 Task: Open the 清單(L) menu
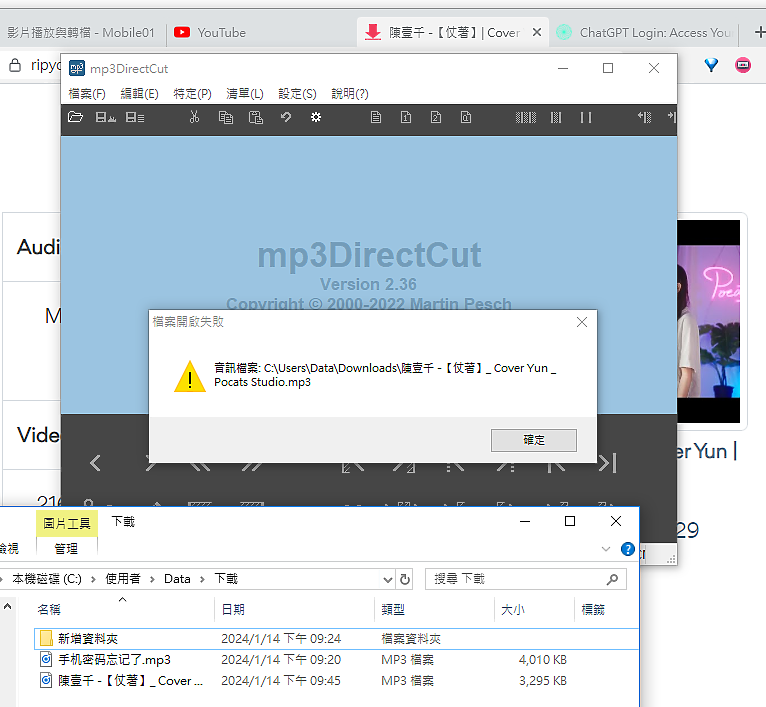pos(245,94)
